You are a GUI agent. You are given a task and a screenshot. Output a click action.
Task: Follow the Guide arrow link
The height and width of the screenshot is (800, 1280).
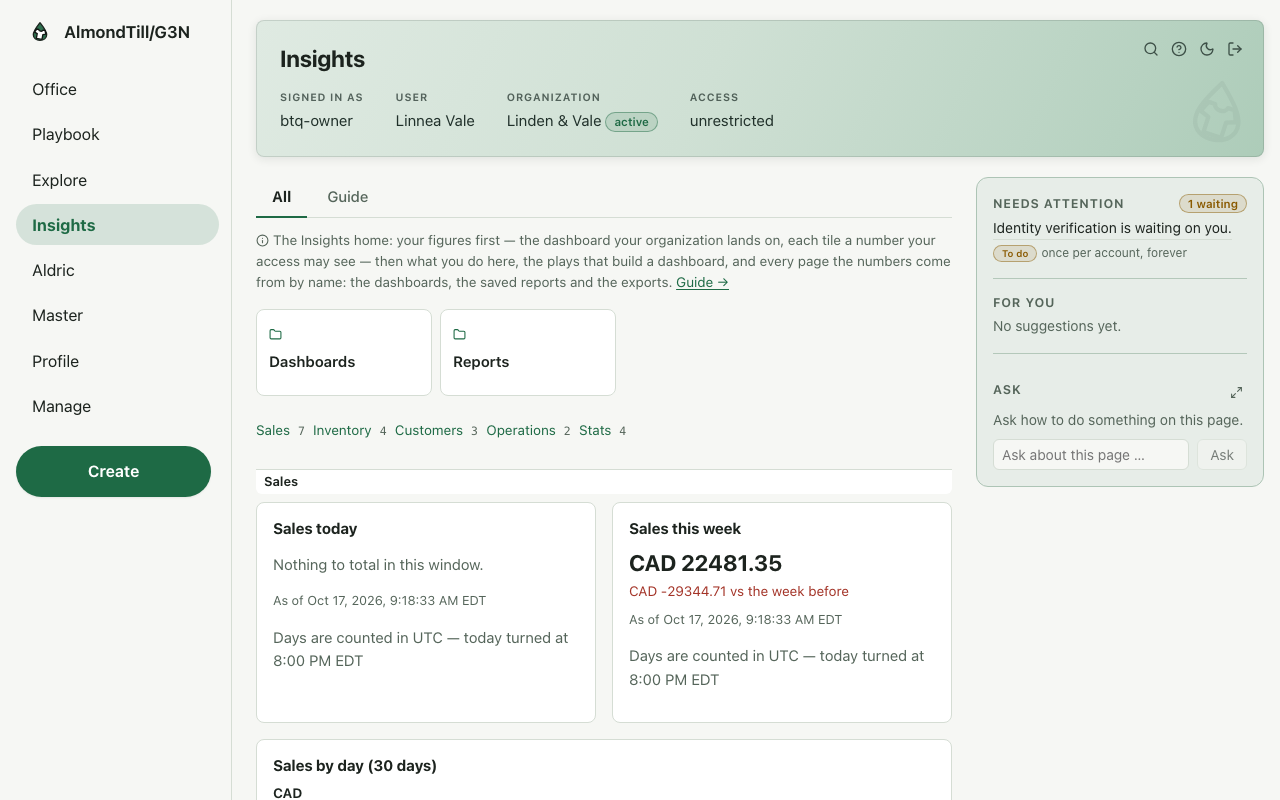point(702,282)
